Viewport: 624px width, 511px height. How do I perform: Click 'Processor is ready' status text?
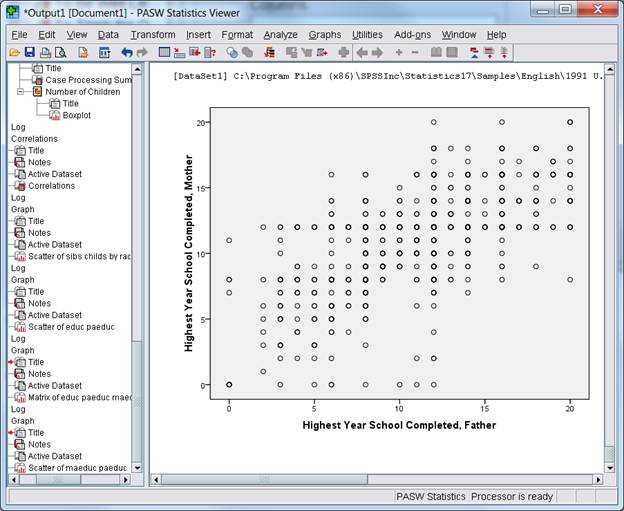512,497
